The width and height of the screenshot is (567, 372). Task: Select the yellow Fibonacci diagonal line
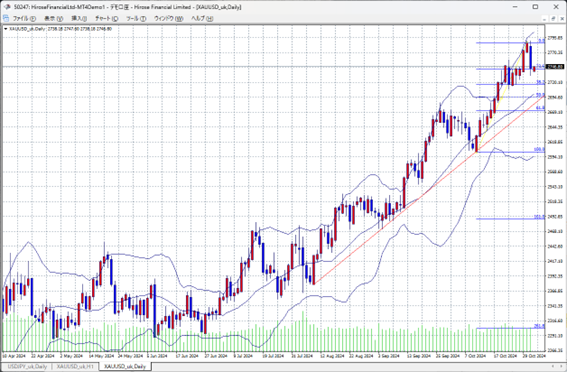(x=503, y=96)
